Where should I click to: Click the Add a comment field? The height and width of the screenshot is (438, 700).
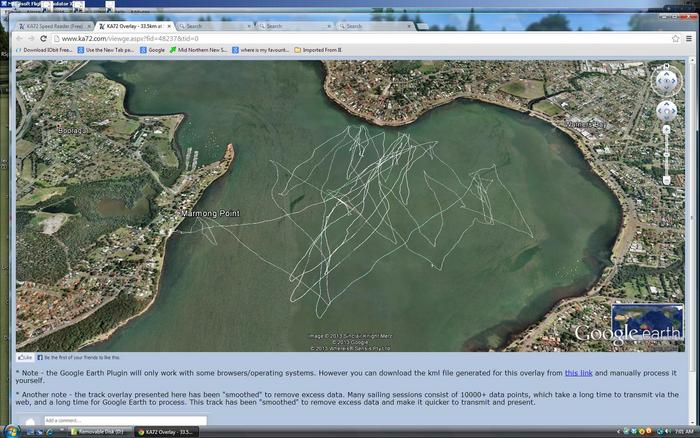coord(125,421)
